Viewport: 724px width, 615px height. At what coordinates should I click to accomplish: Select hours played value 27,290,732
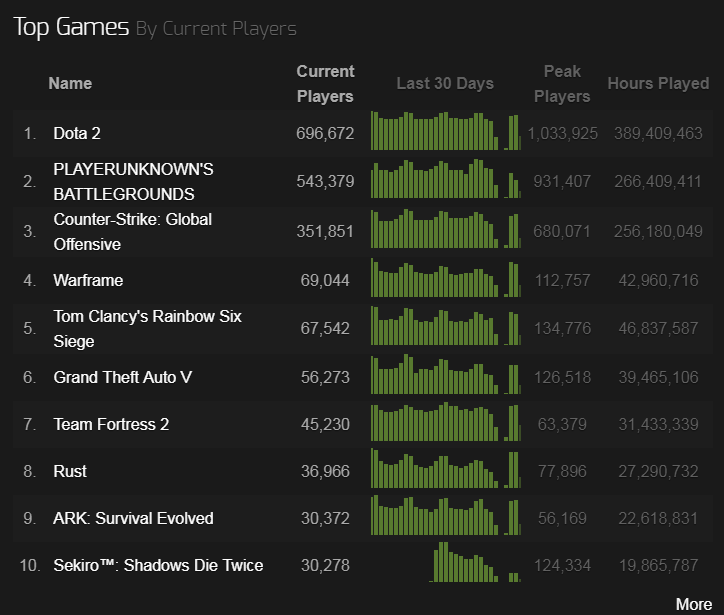(x=658, y=471)
